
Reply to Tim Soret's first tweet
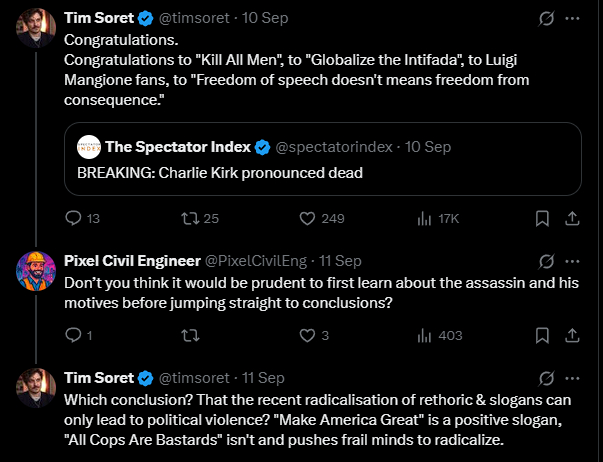pyautogui.click(x=72, y=218)
